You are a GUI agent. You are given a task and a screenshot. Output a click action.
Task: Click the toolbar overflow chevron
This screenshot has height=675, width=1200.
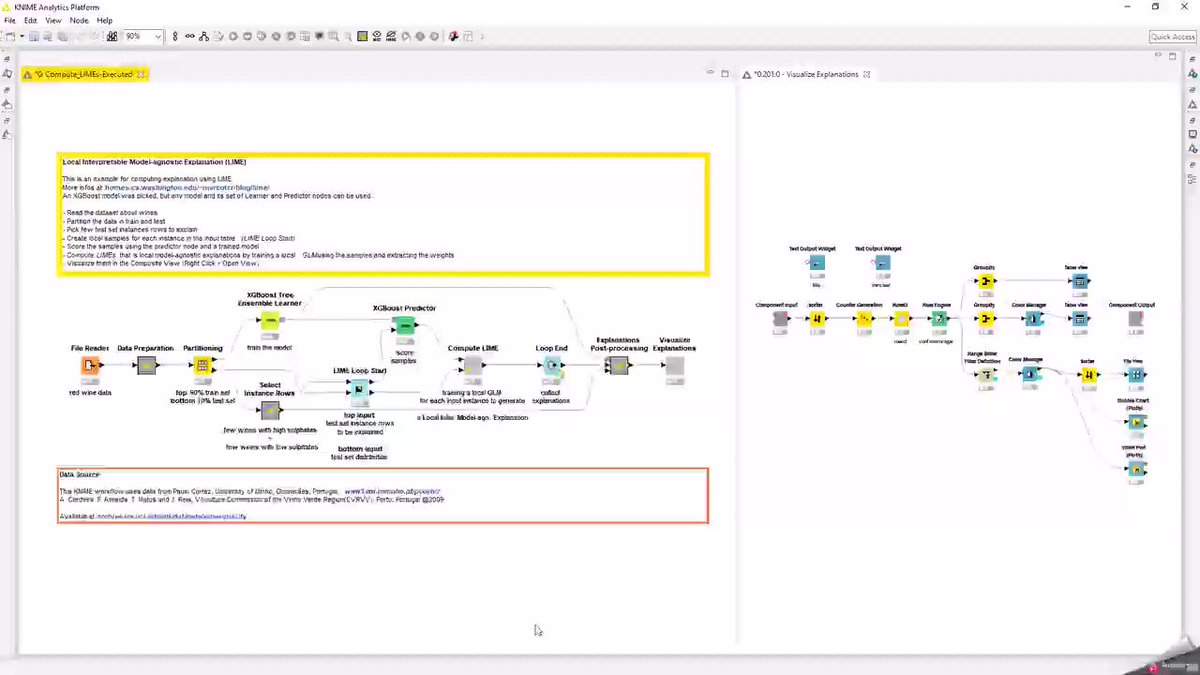pos(482,36)
